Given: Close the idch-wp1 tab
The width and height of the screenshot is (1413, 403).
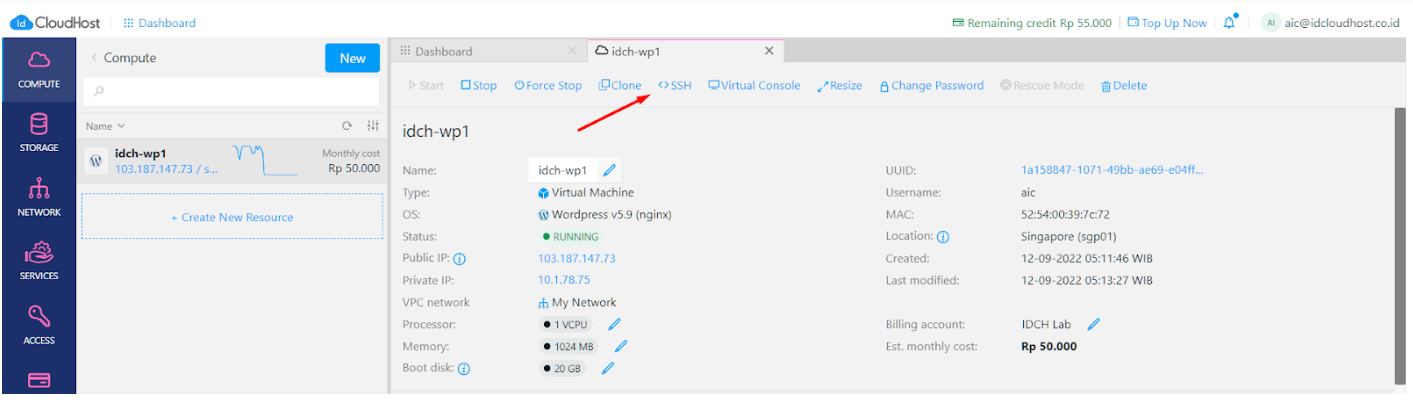Looking at the screenshot, I should (x=768, y=51).
